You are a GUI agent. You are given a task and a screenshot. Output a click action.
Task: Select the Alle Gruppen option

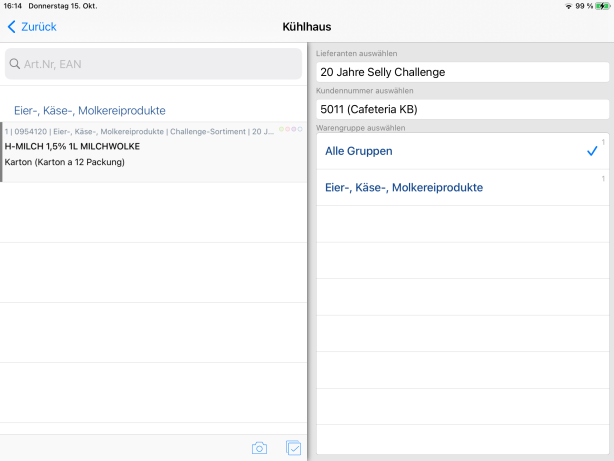pos(359,151)
